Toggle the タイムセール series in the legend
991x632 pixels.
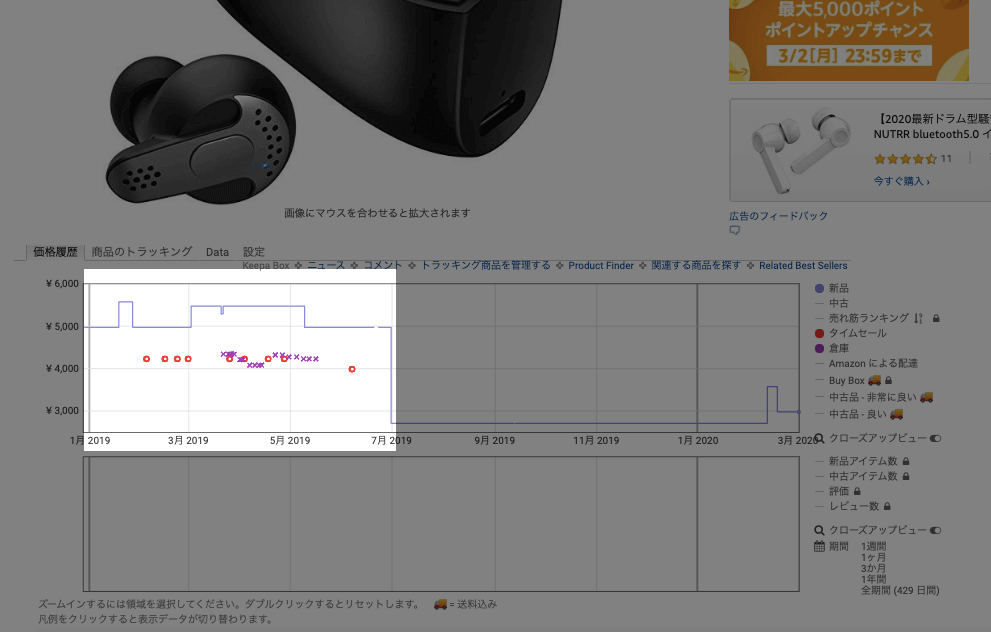820,333
